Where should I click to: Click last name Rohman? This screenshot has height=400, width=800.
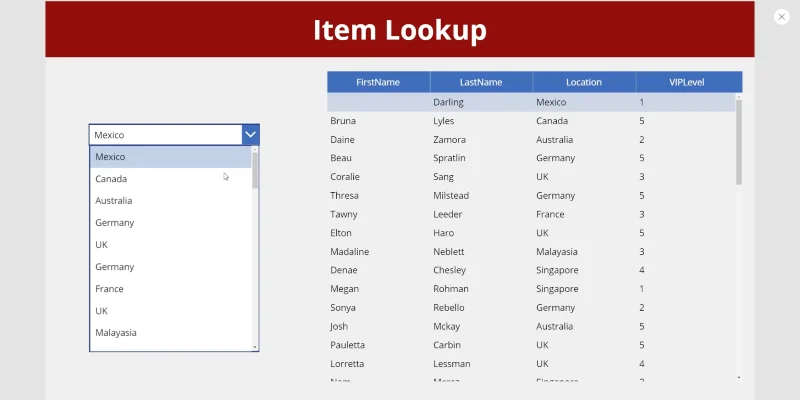451,289
